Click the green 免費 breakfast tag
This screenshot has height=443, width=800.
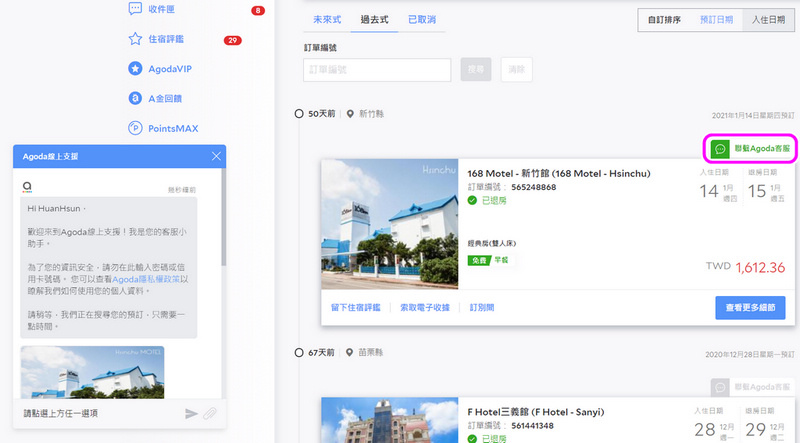479,260
